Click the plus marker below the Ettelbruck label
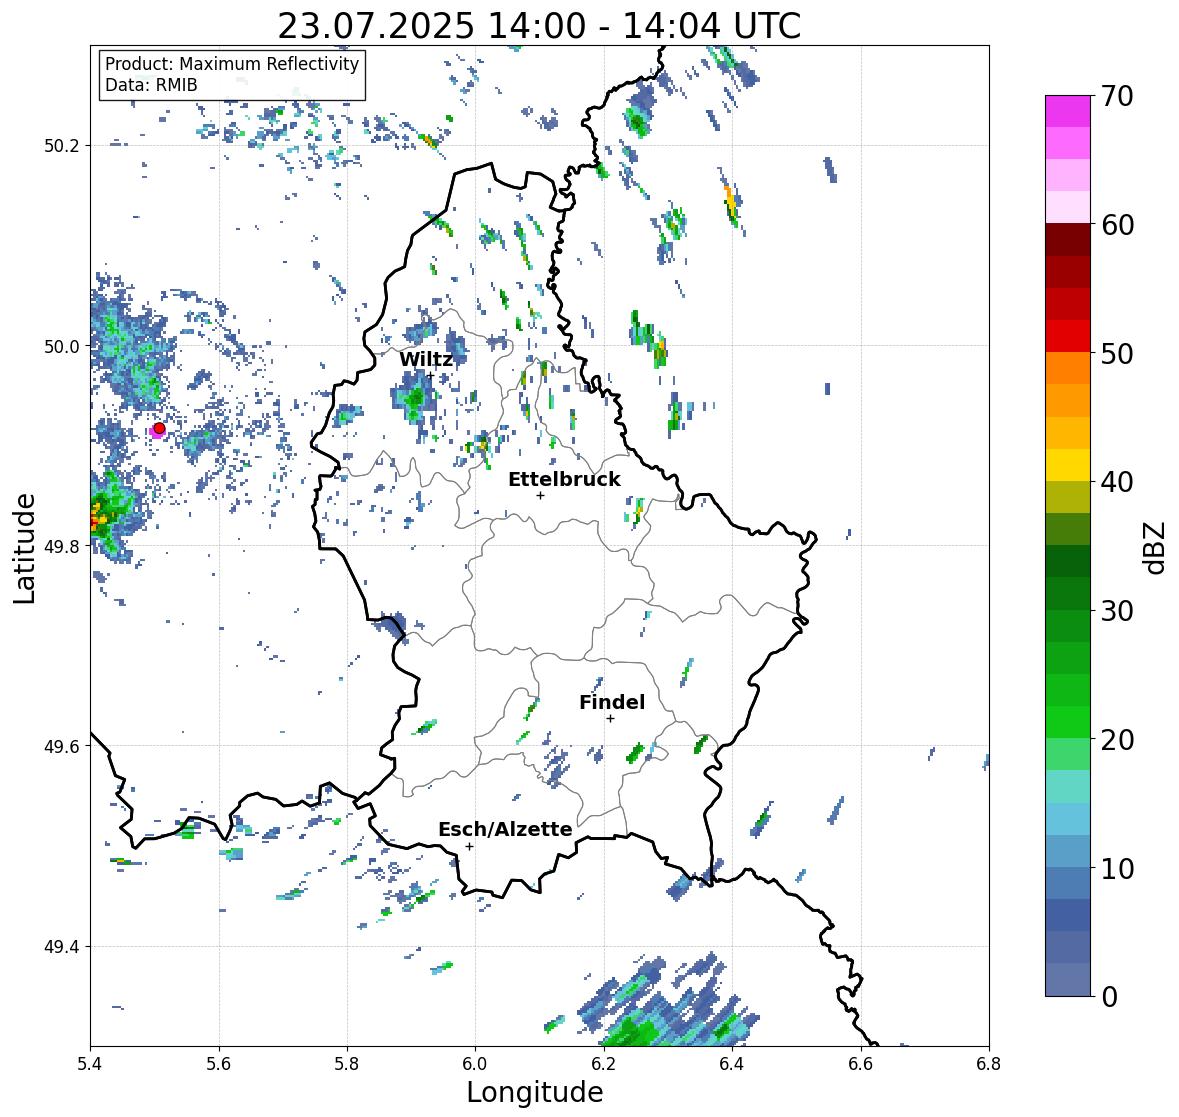This screenshot has width=1179, height=1117. [x=540, y=495]
